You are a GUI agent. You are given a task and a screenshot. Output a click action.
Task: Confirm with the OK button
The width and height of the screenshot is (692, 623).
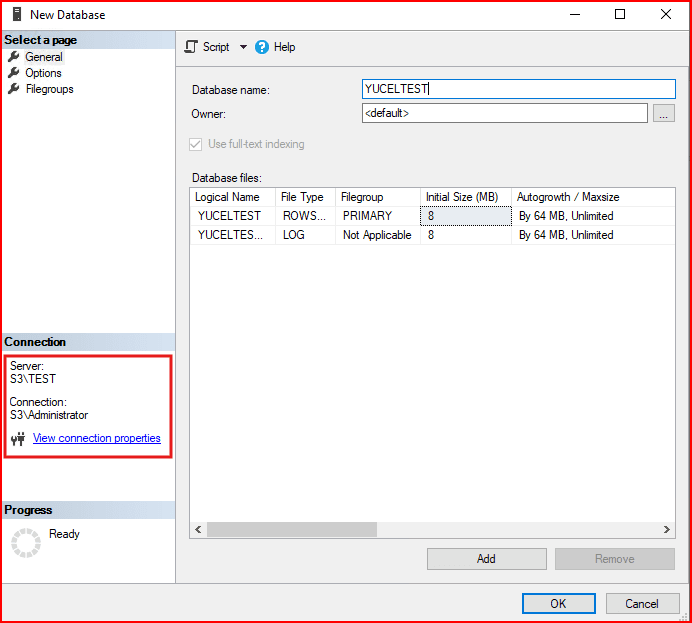[558, 603]
